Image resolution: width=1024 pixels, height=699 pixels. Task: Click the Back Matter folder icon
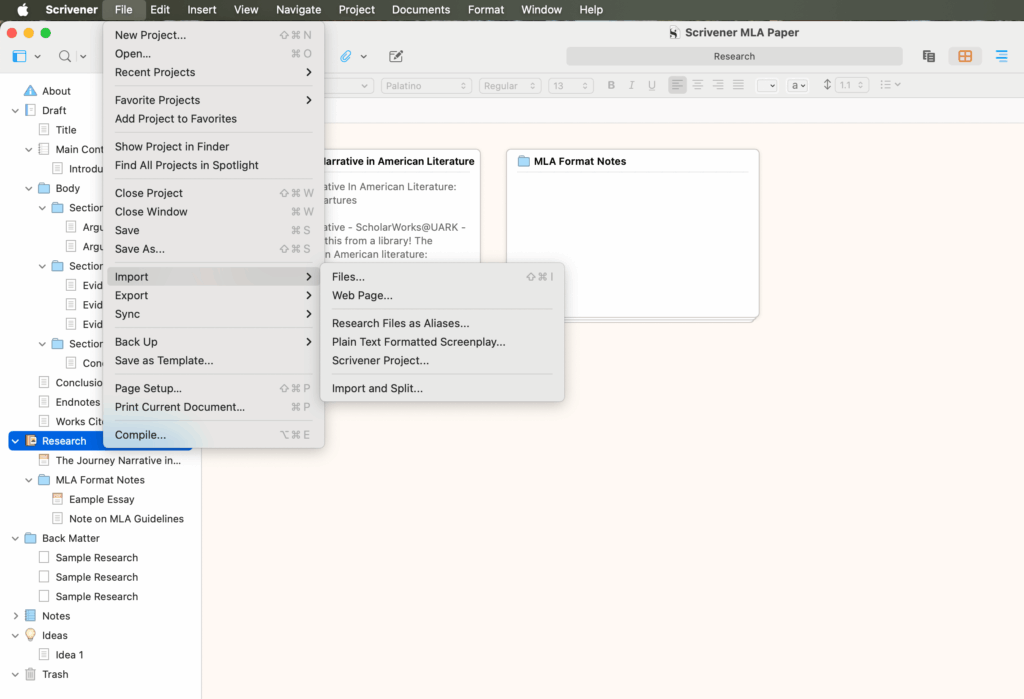(x=30, y=538)
